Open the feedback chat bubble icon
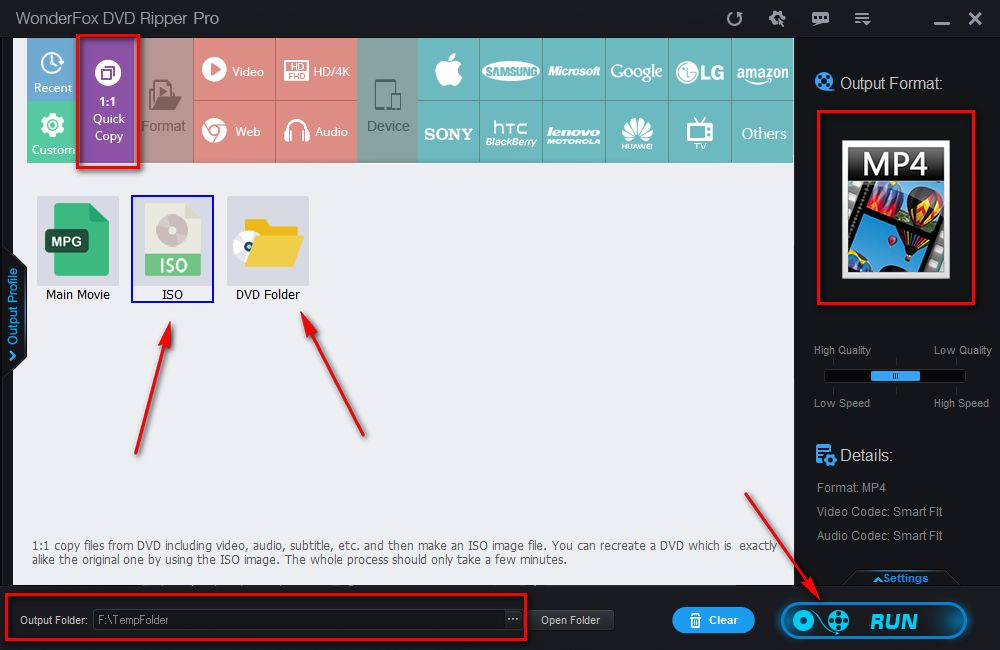Screen dimensions: 1000x650 [820, 18]
